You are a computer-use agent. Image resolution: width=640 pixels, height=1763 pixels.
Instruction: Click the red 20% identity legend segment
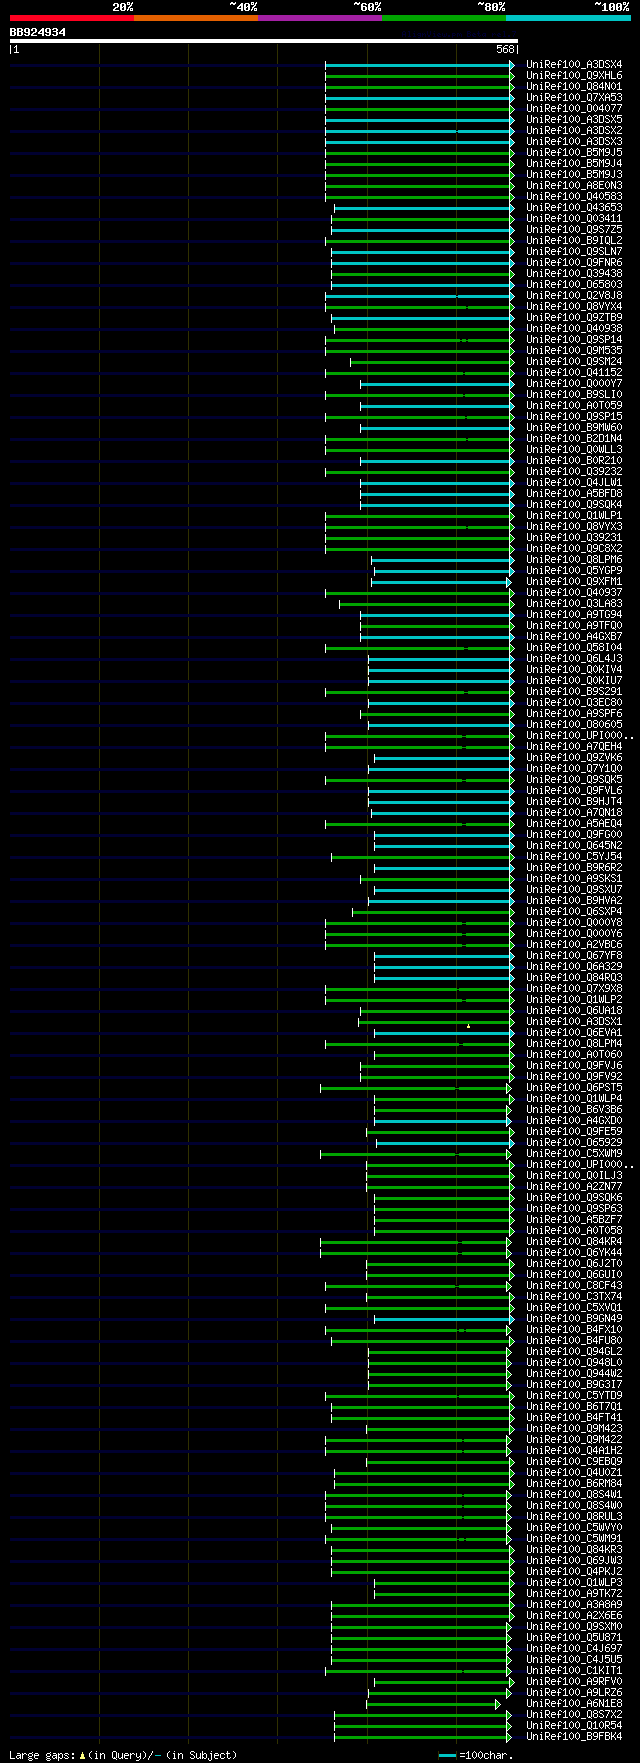tap(72, 18)
